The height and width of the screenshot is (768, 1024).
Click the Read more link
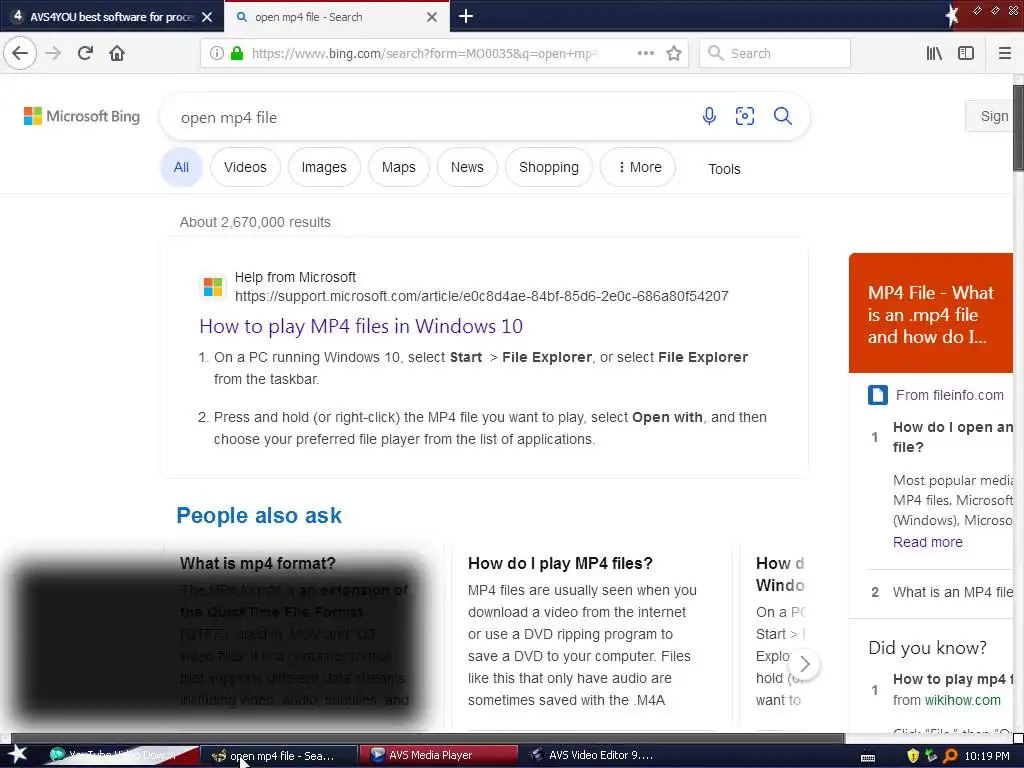927,542
